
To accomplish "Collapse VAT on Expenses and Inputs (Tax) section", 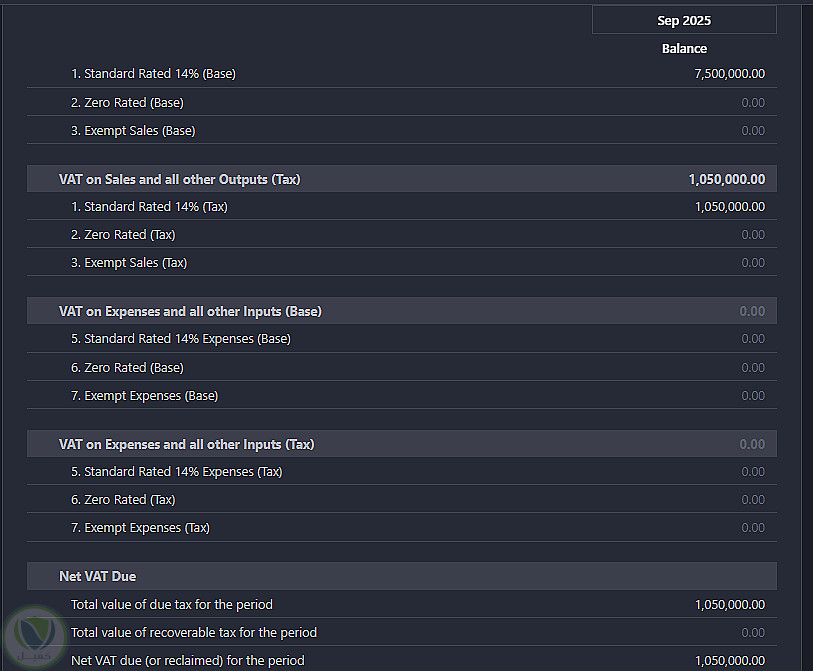I will click(x=186, y=444).
